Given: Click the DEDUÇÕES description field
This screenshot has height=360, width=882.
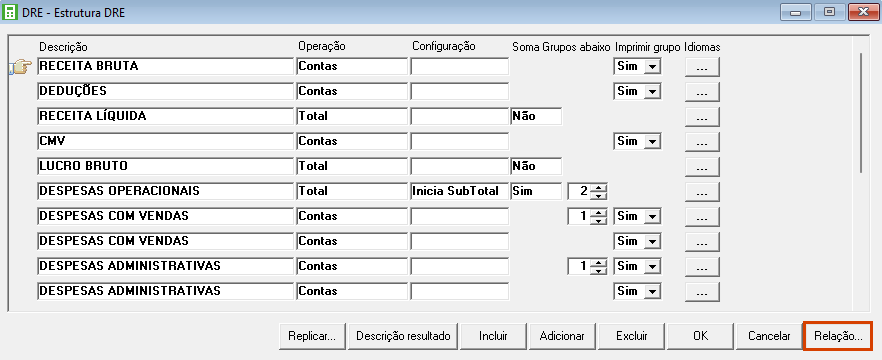Looking at the screenshot, I should click(165, 91).
